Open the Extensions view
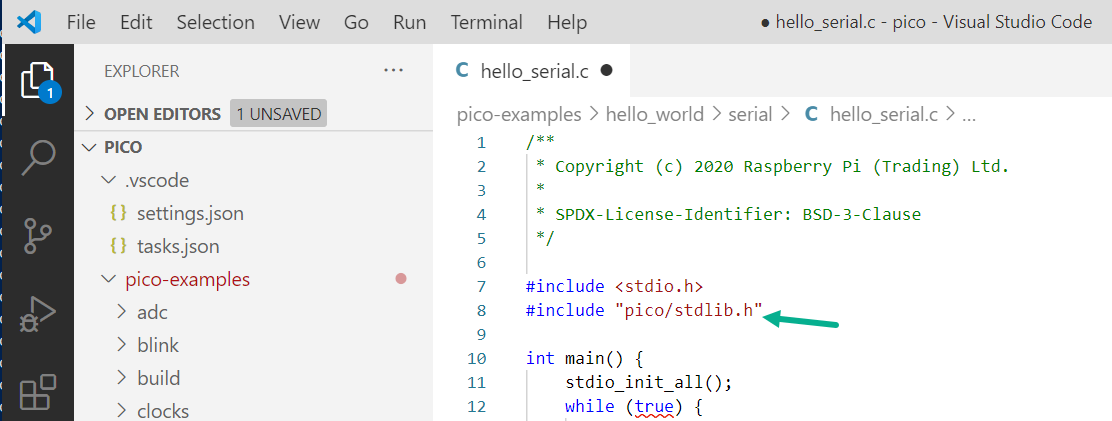The image size is (1112, 421). [x=38, y=392]
